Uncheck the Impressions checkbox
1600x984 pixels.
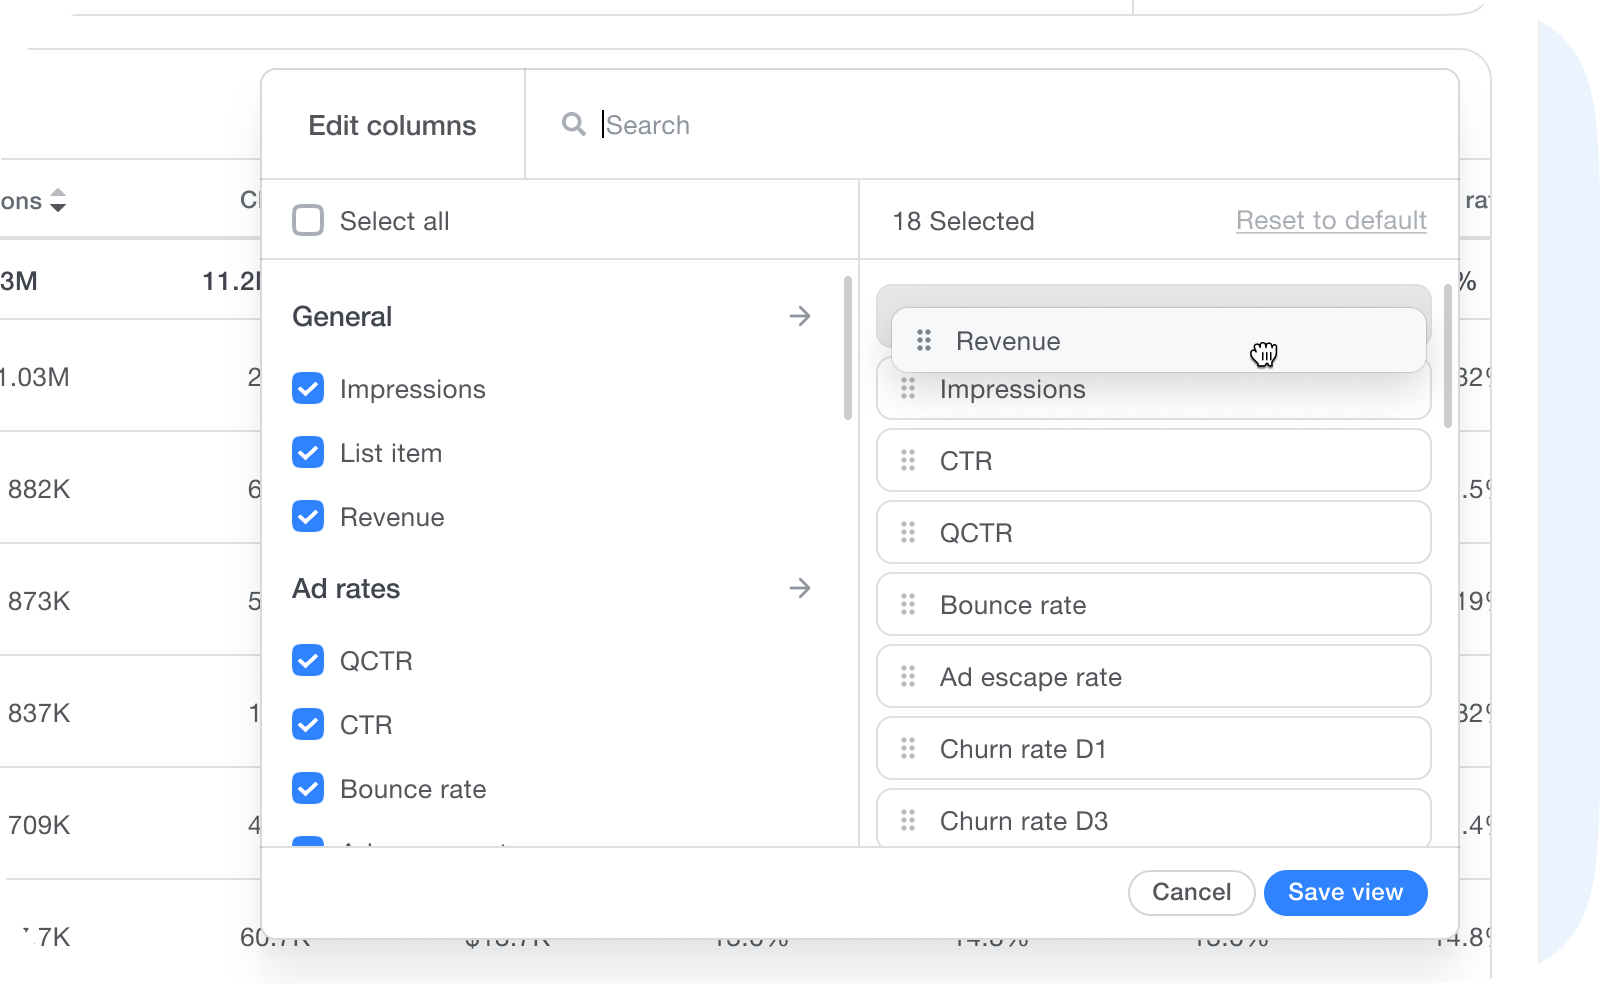[x=308, y=388]
